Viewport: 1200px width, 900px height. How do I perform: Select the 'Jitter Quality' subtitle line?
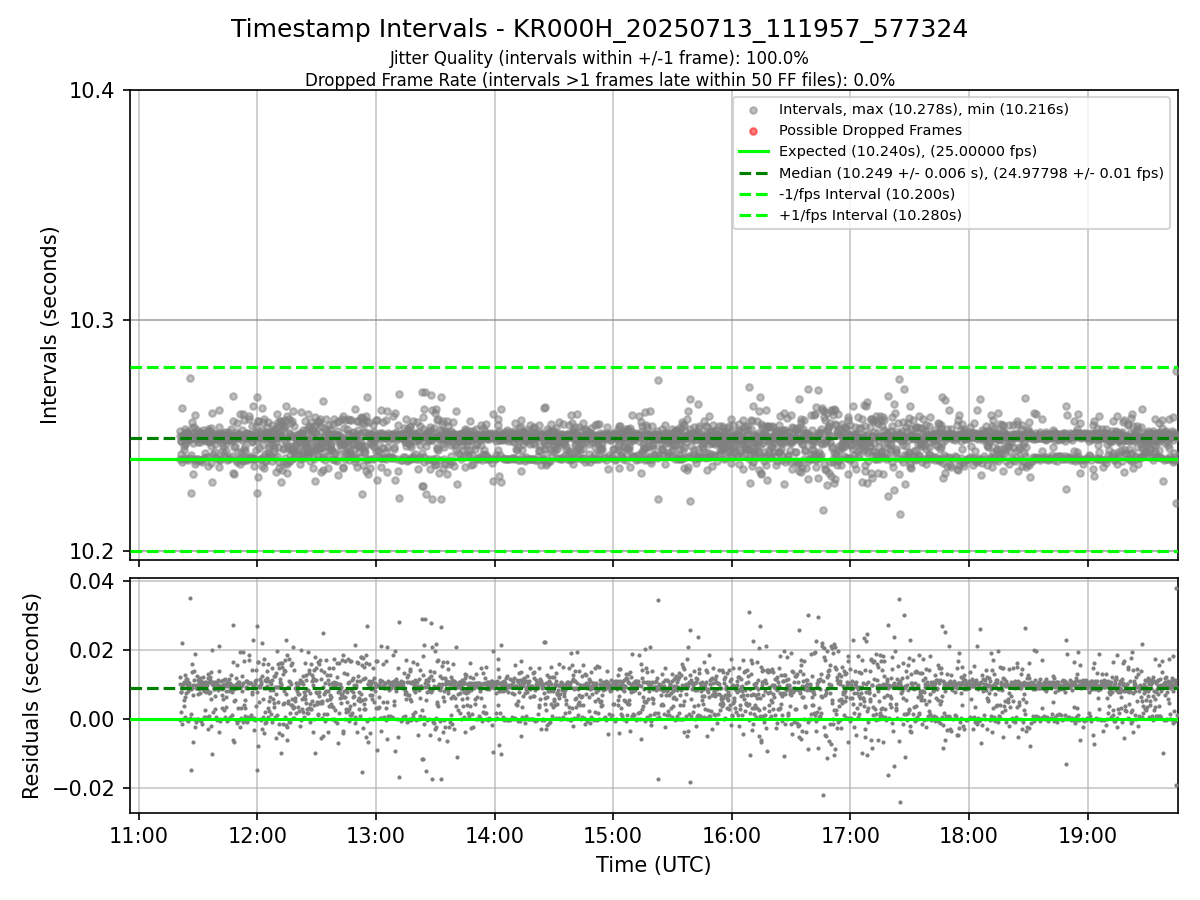coord(599,59)
